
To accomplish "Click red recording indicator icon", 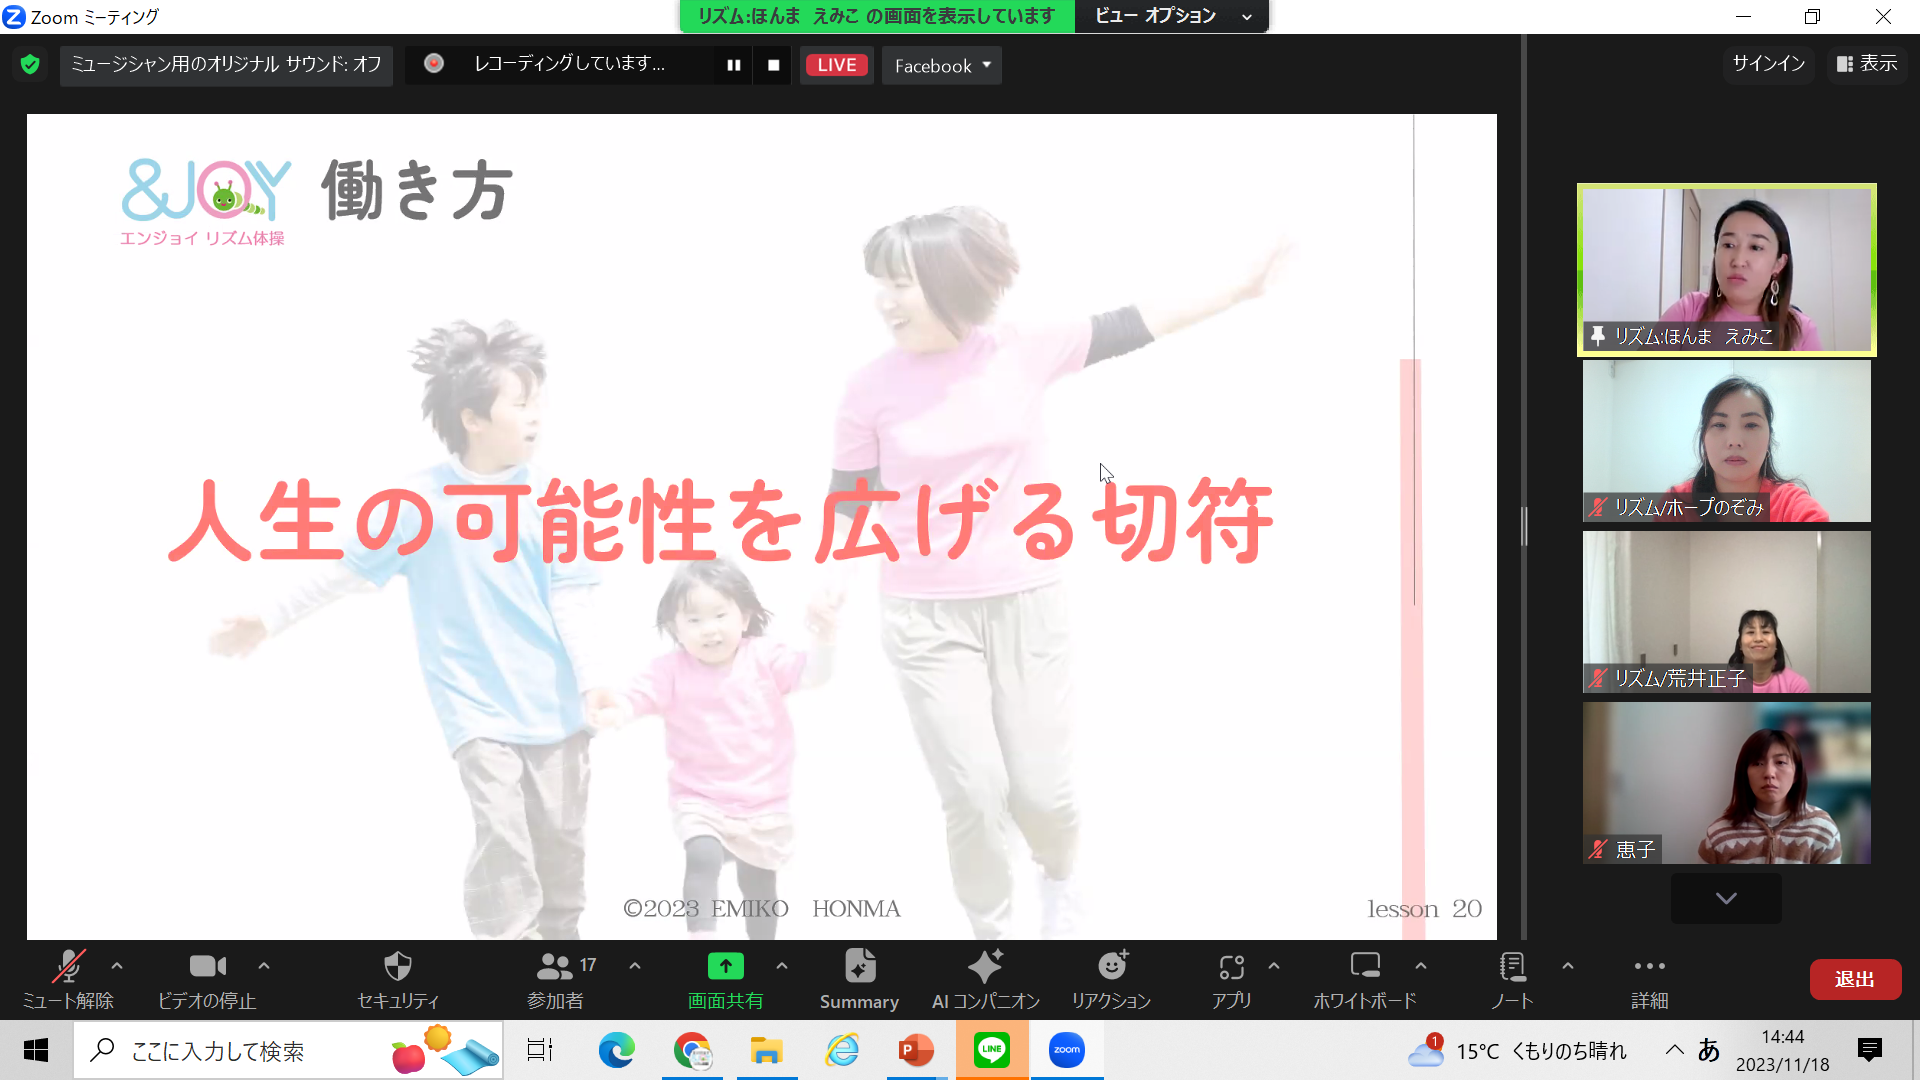I will tap(434, 63).
